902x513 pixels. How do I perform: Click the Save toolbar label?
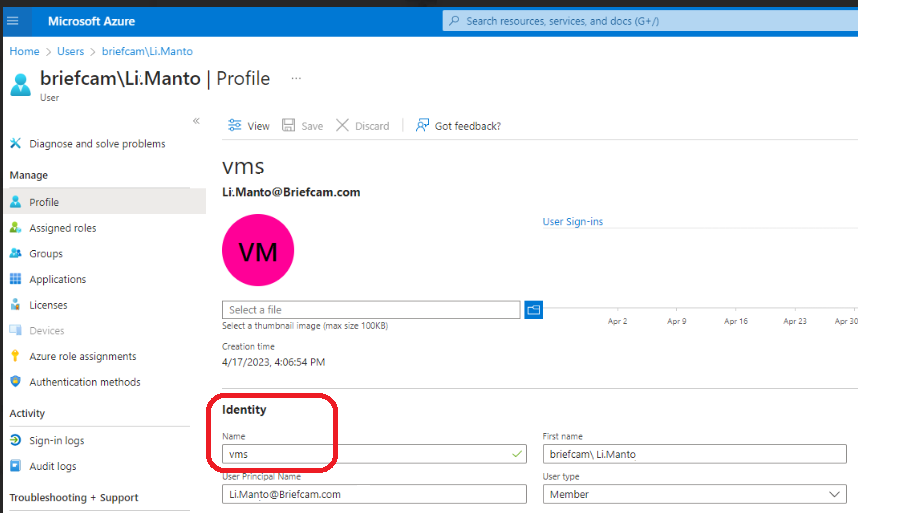(312, 126)
